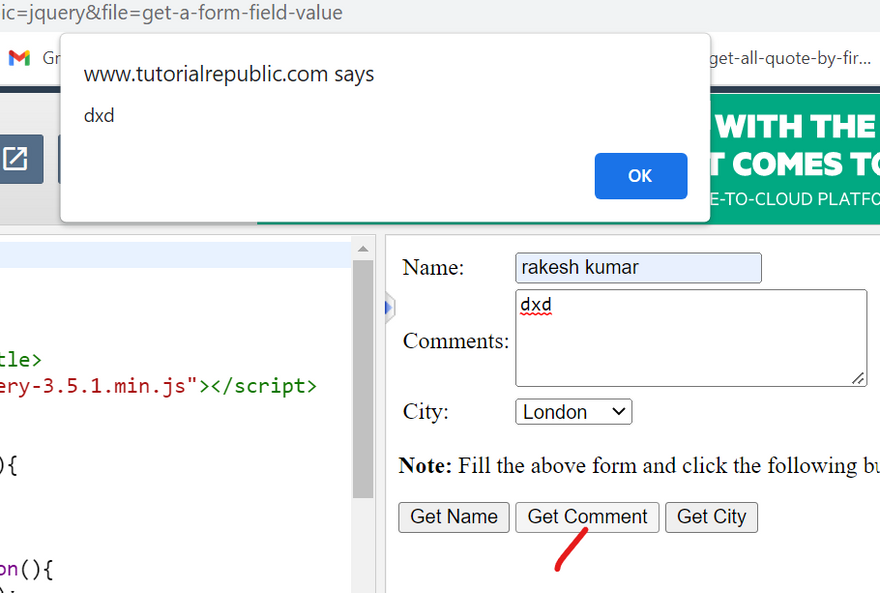Click the Name field label

click(432, 268)
